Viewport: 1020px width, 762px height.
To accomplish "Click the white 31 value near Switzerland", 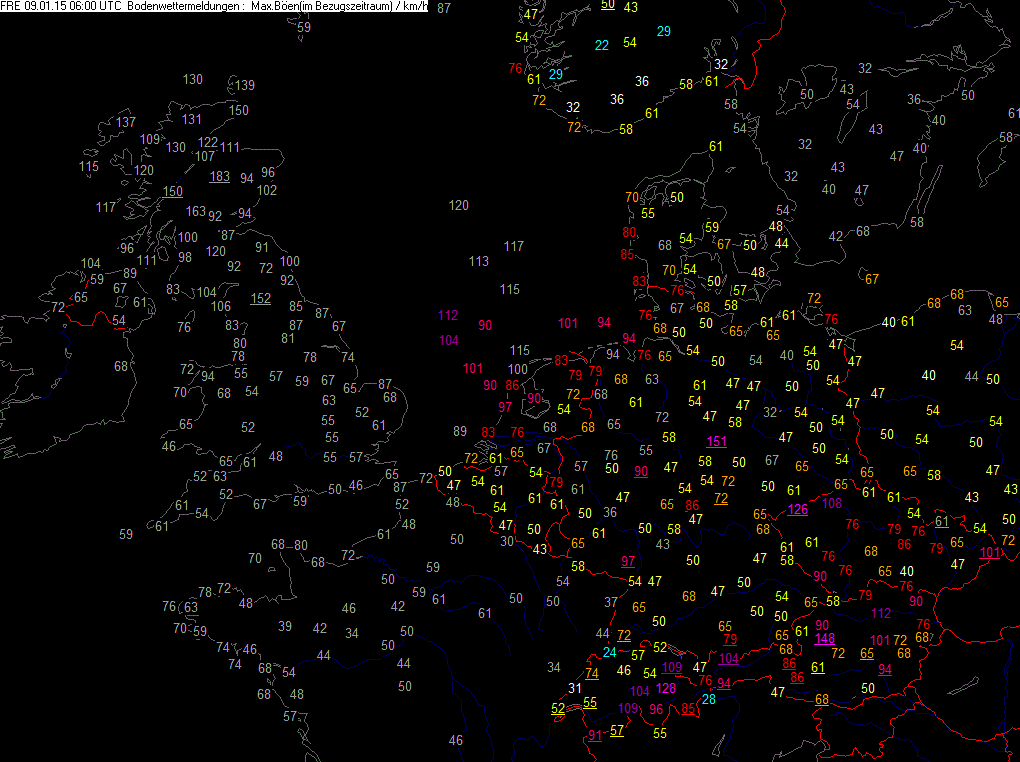I will click(574, 688).
